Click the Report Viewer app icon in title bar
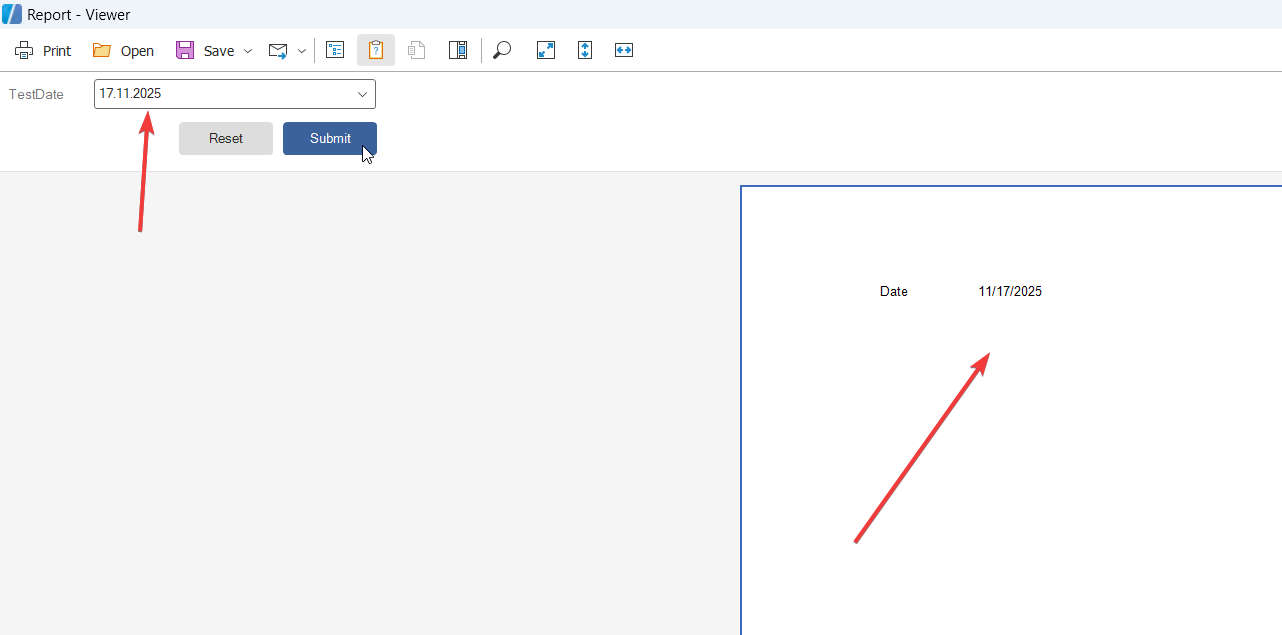This screenshot has width=1282, height=635. coord(12,15)
